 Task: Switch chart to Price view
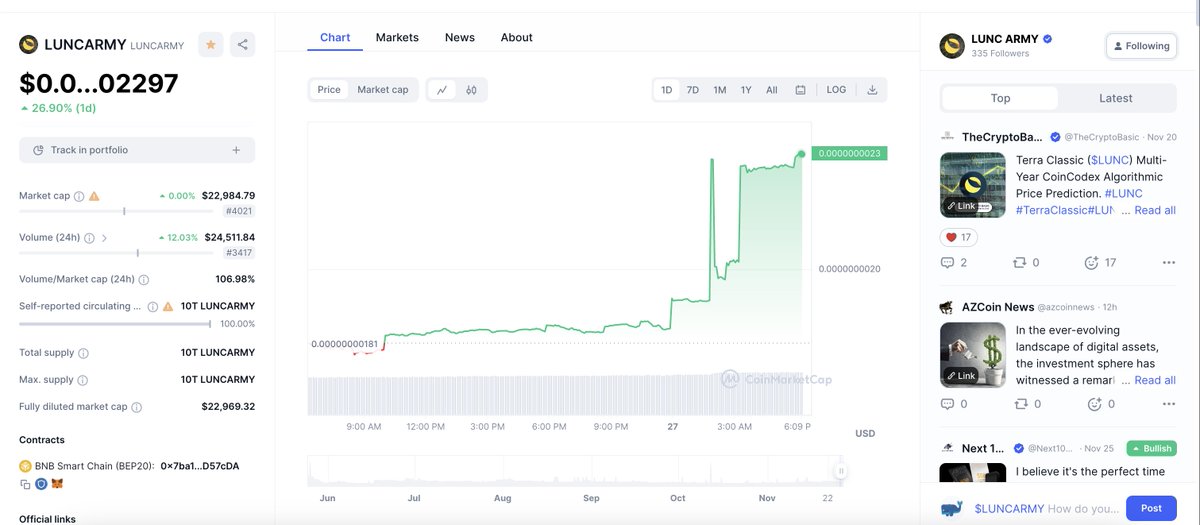329,90
